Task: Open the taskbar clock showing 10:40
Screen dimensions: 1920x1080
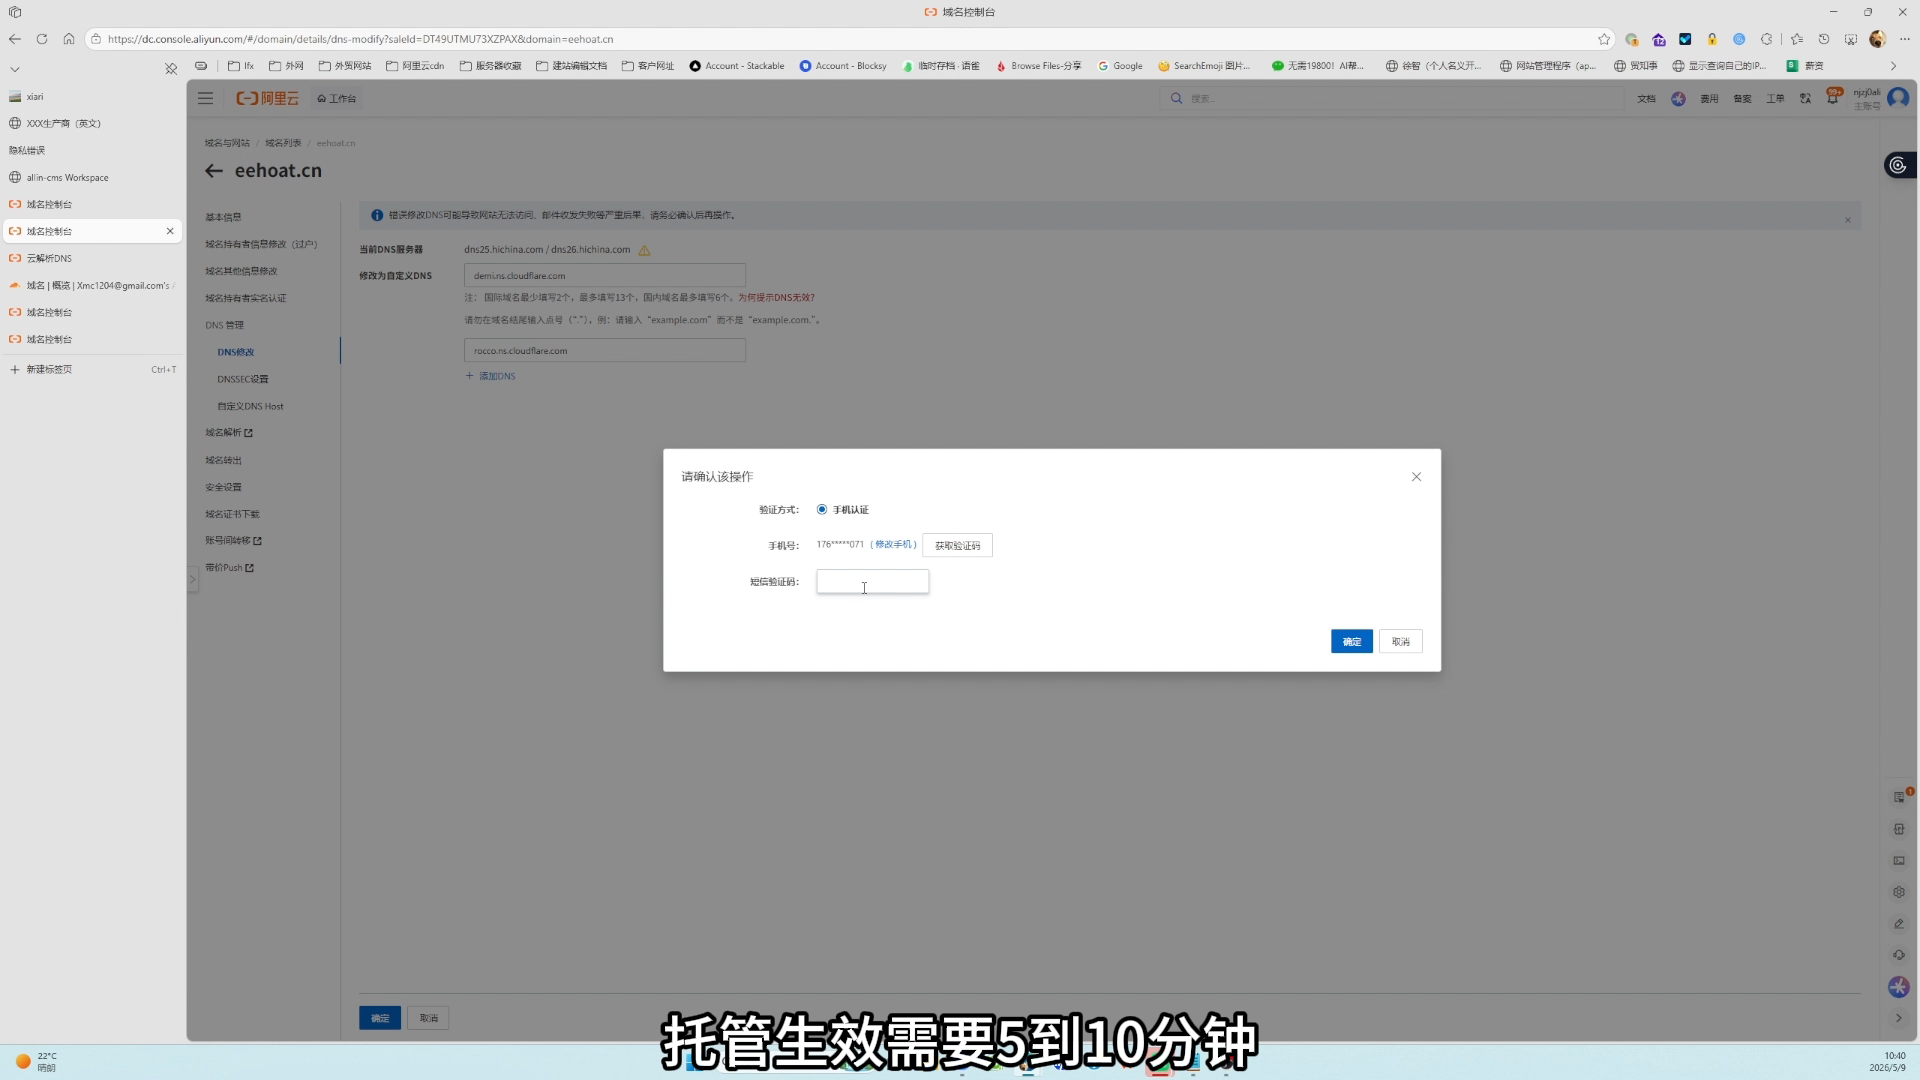Action: coord(1887,1061)
